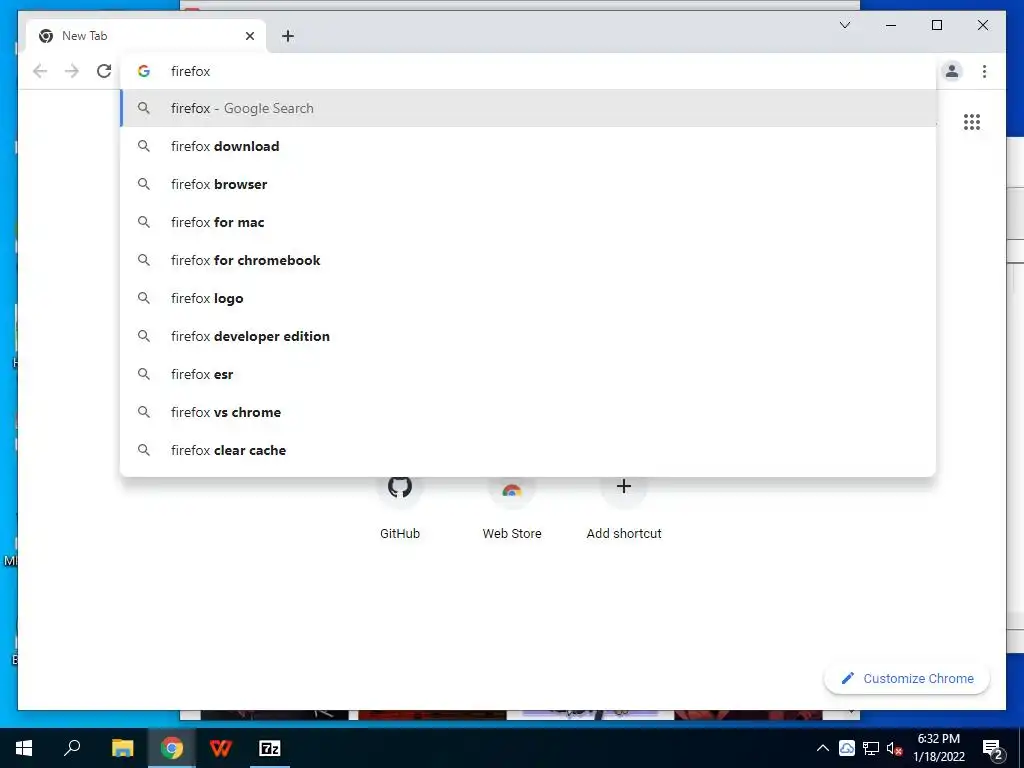The height and width of the screenshot is (768, 1024).
Task: Choose the 'firefox vs chrome' suggestion
Action: [x=528, y=412]
